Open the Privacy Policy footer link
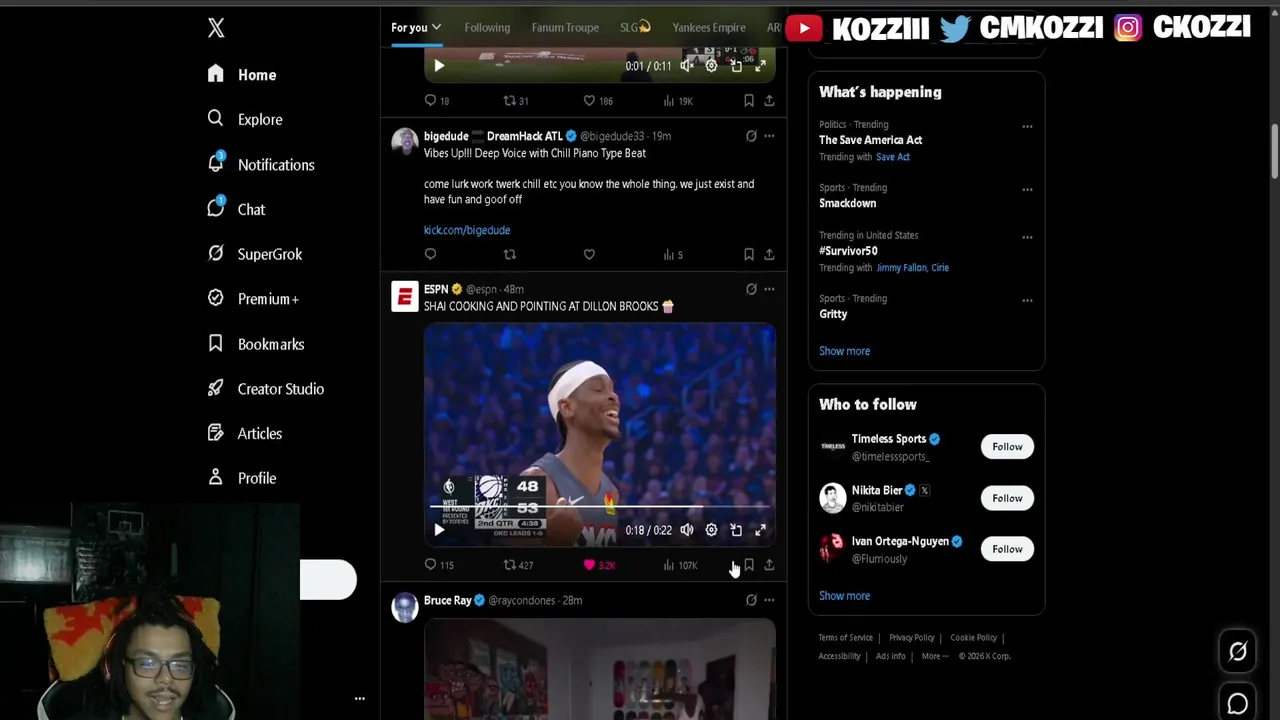The height and width of the screenshot is (720, 1280). (x=912, y=638)
